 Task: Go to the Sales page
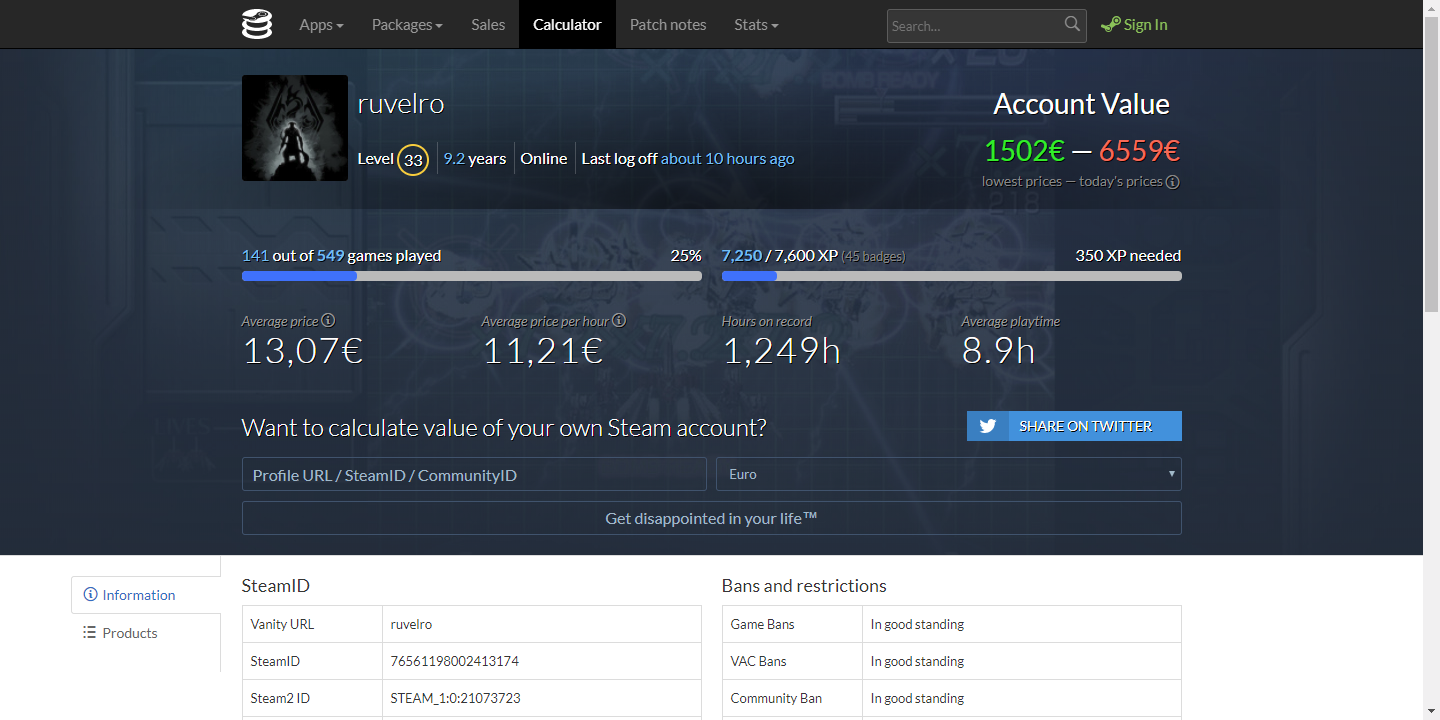[488, 24]
